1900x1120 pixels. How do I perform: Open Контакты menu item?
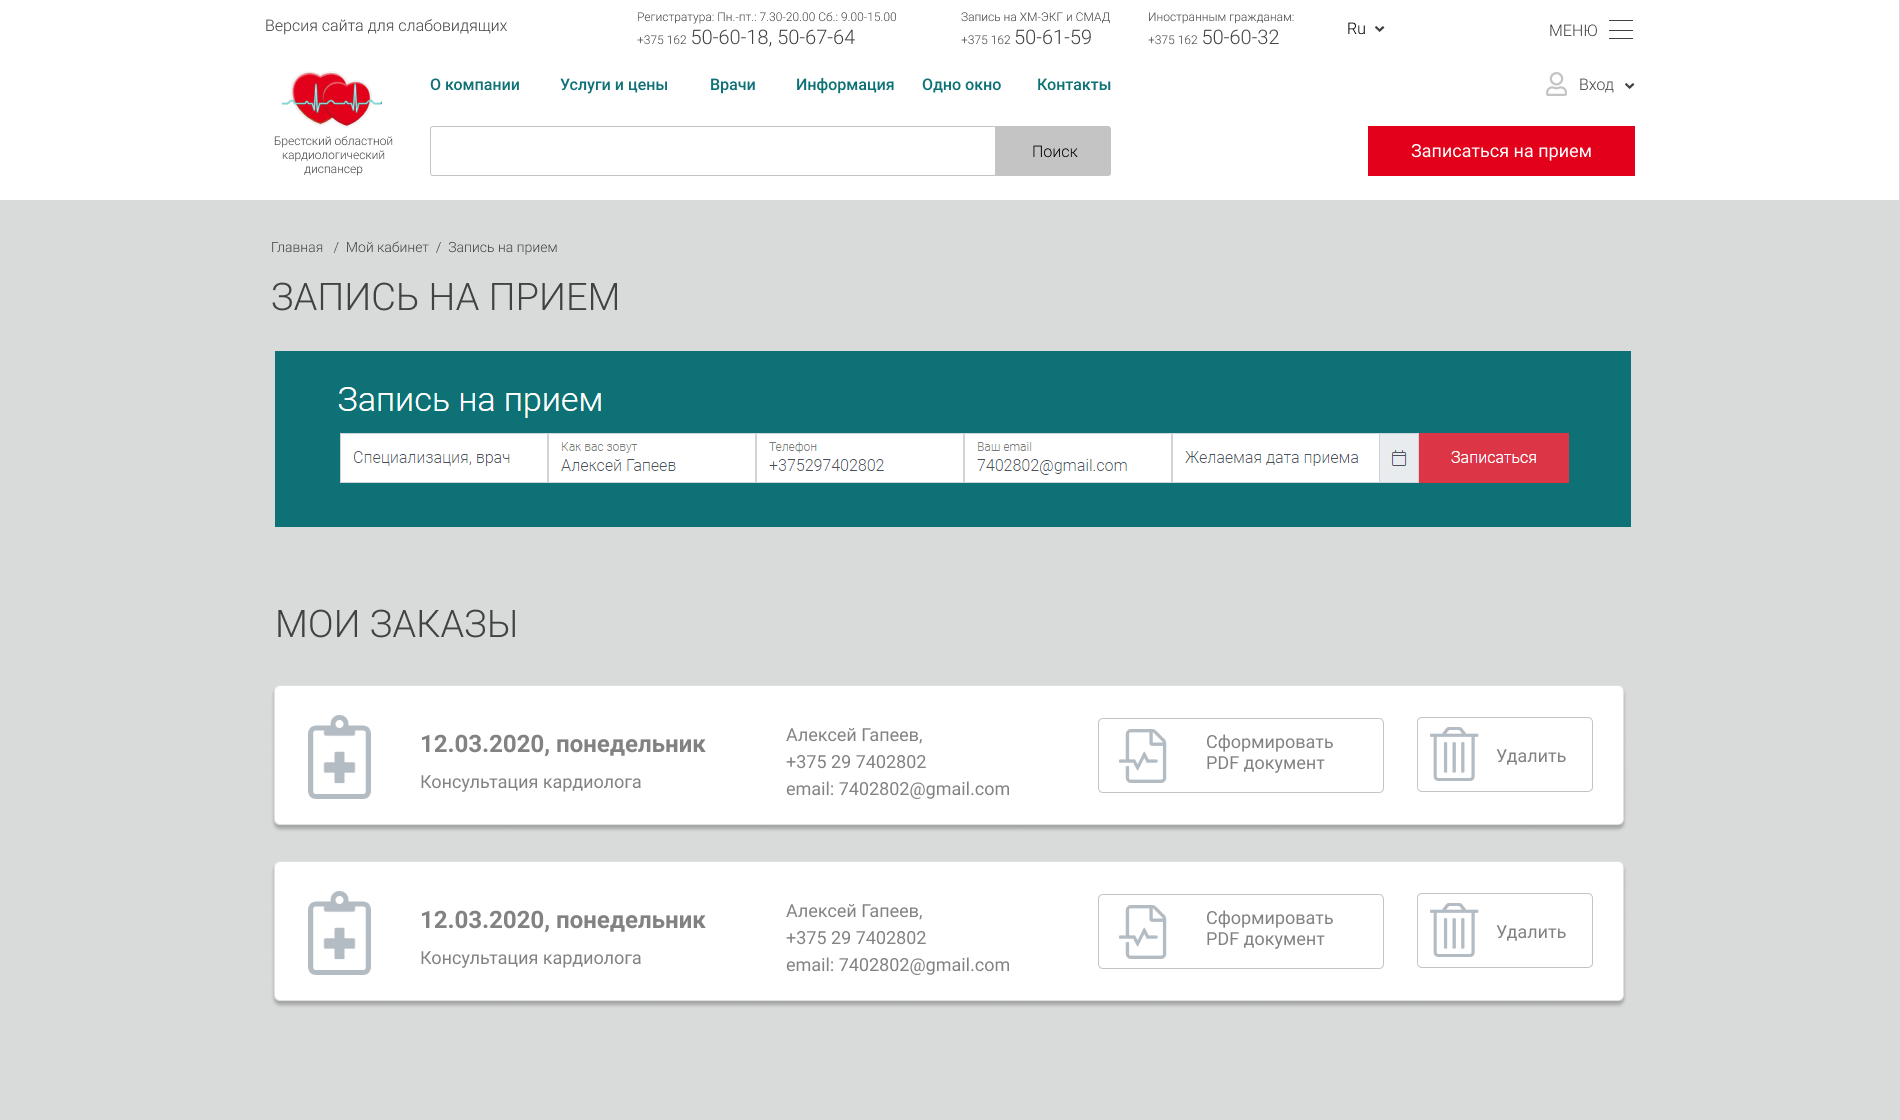[x=1074, y=85]
